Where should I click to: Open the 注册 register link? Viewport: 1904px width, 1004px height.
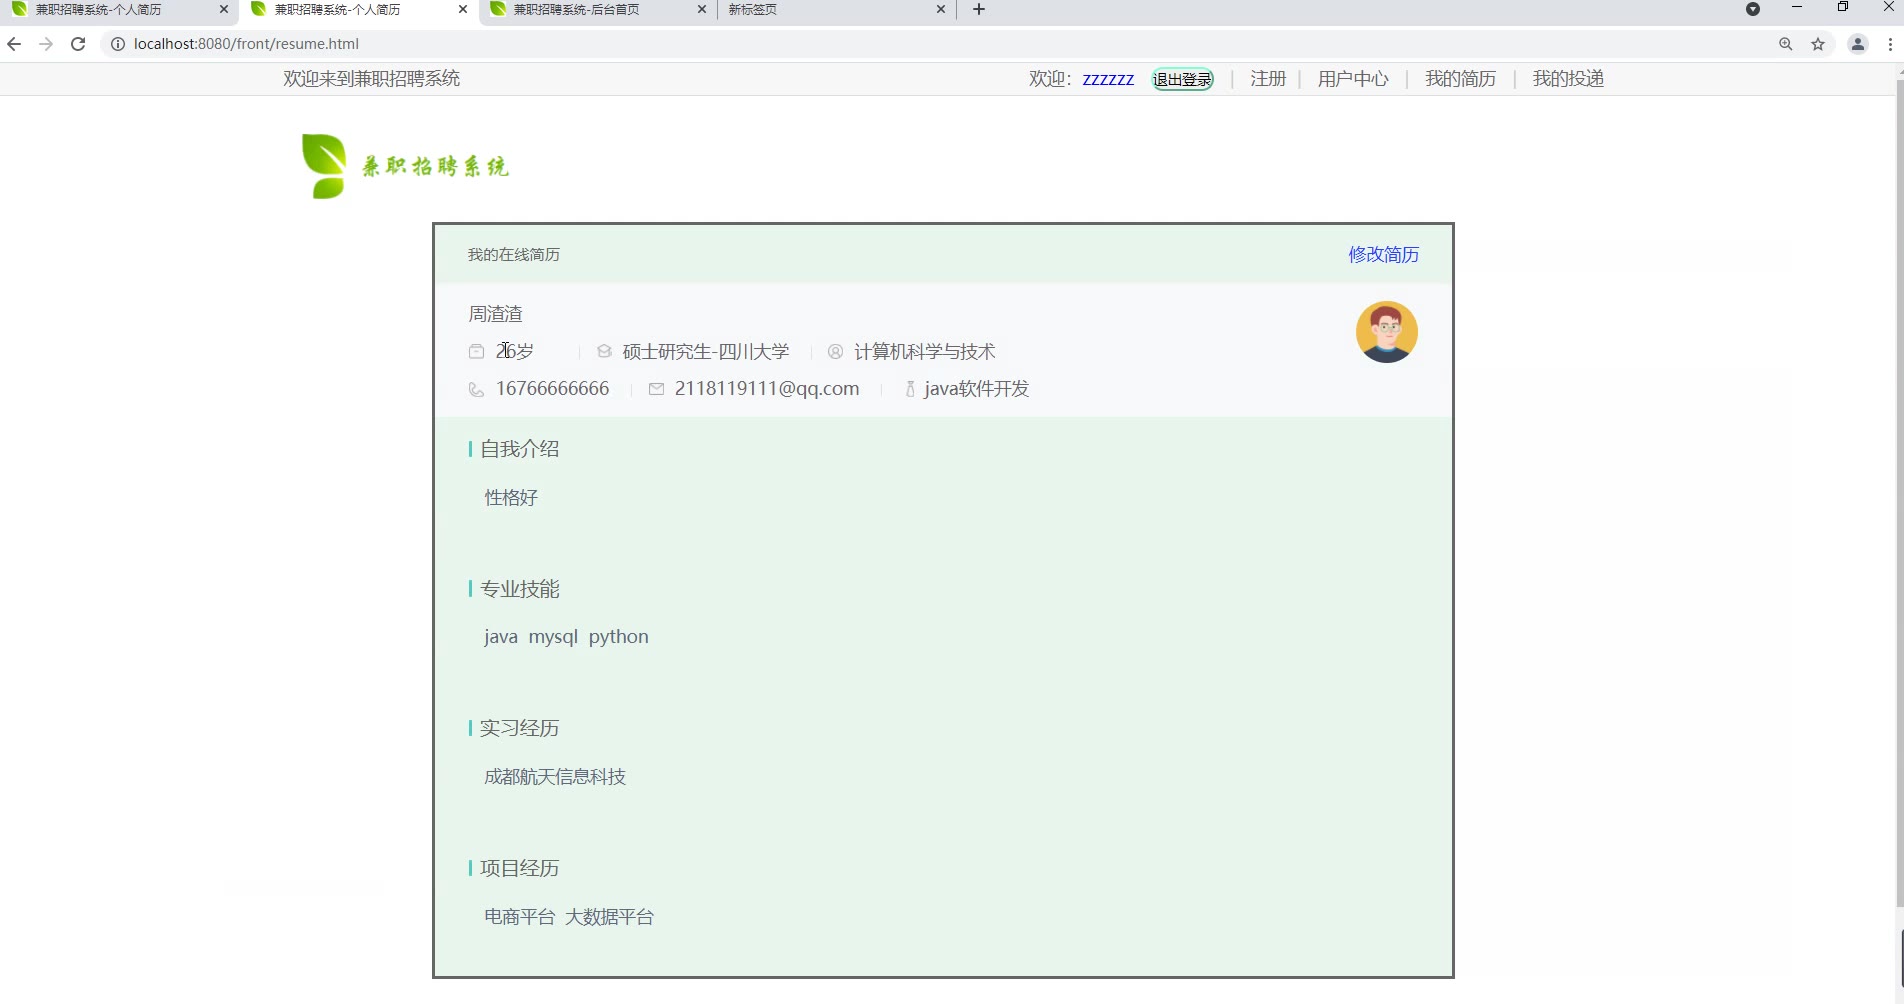coord(1268,79)
